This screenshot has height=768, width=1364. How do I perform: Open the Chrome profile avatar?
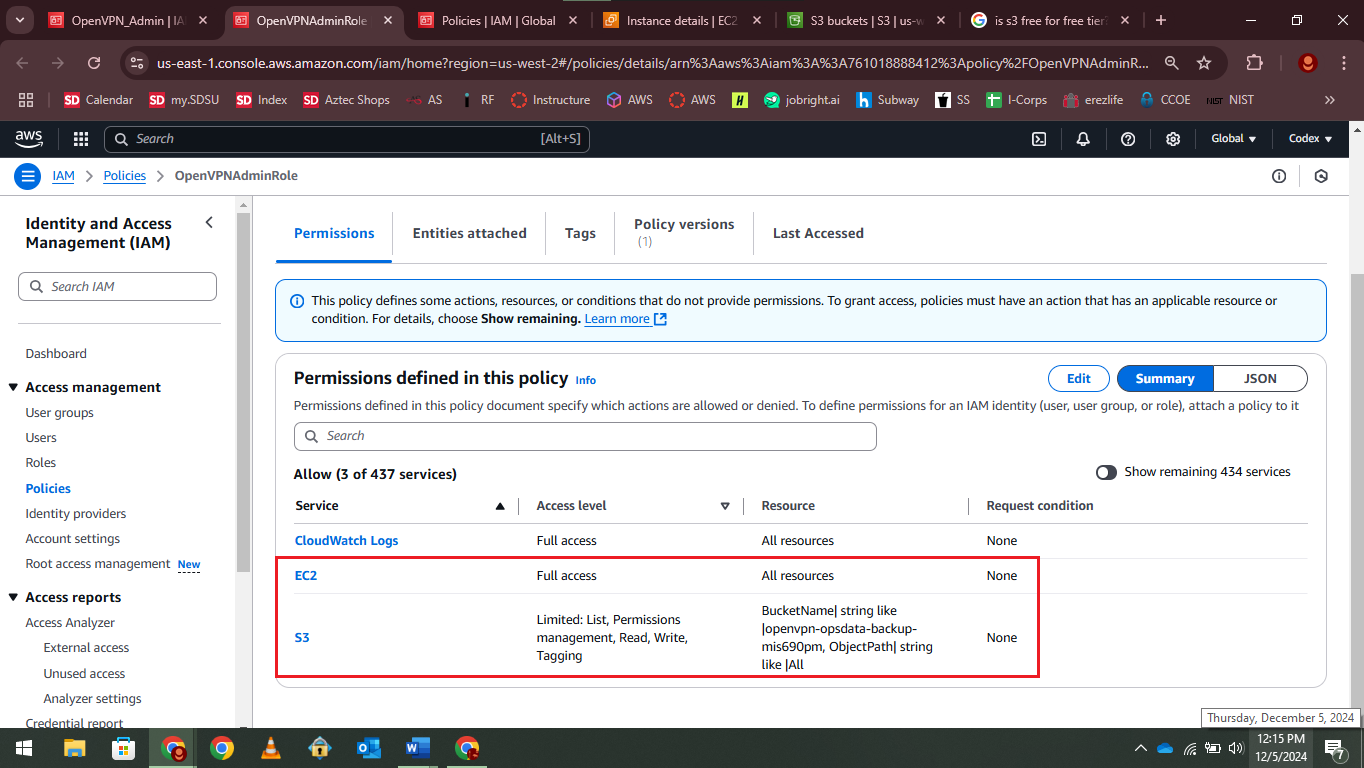tap(1307, 62)
